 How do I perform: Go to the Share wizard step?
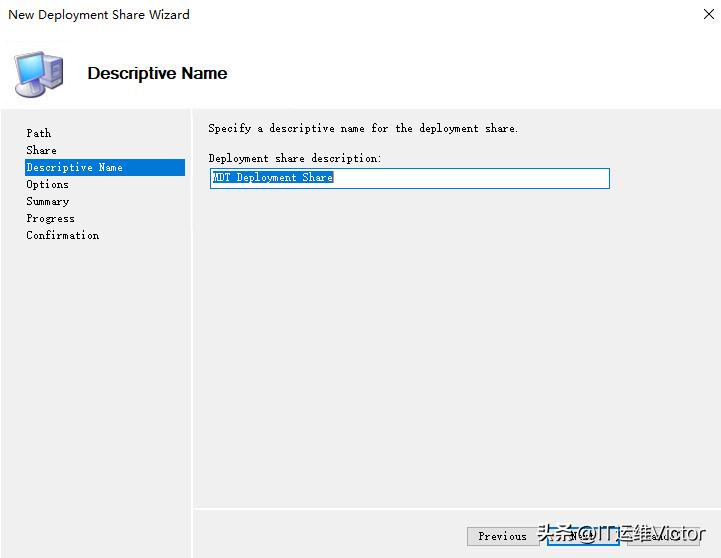tap(41, 150)
